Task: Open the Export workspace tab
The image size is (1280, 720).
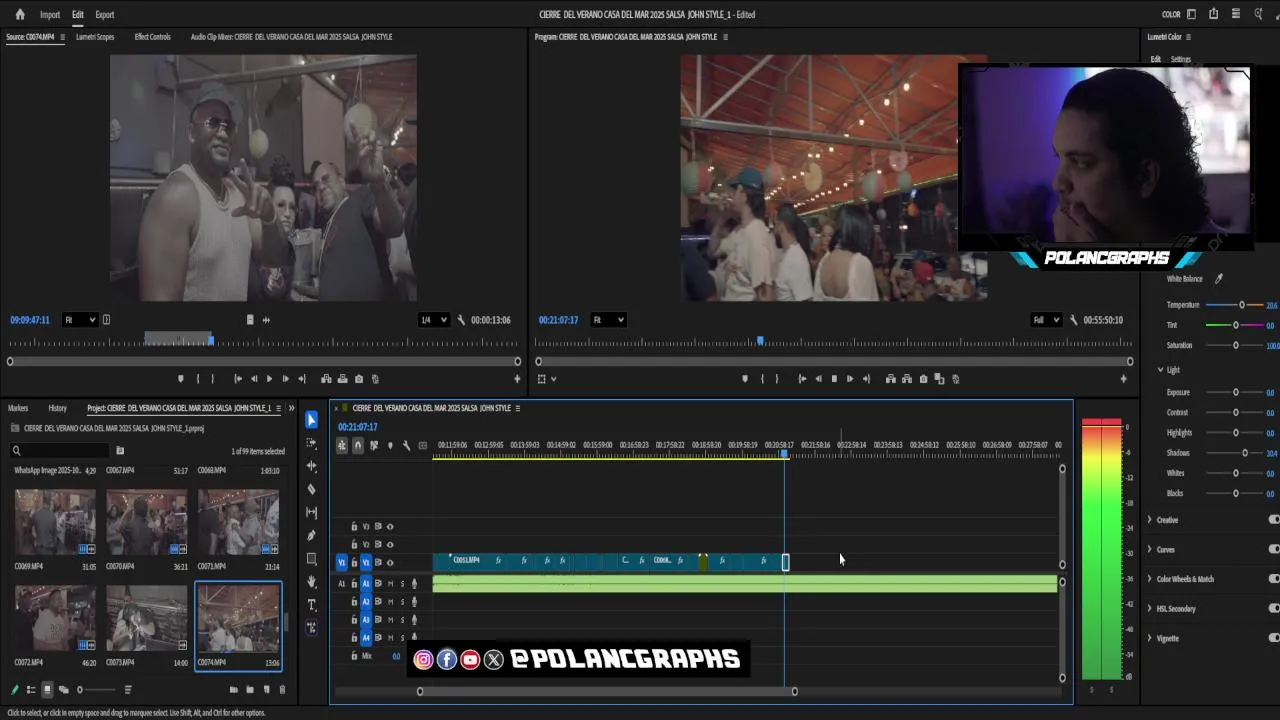Action: click(x=104, y=15)
